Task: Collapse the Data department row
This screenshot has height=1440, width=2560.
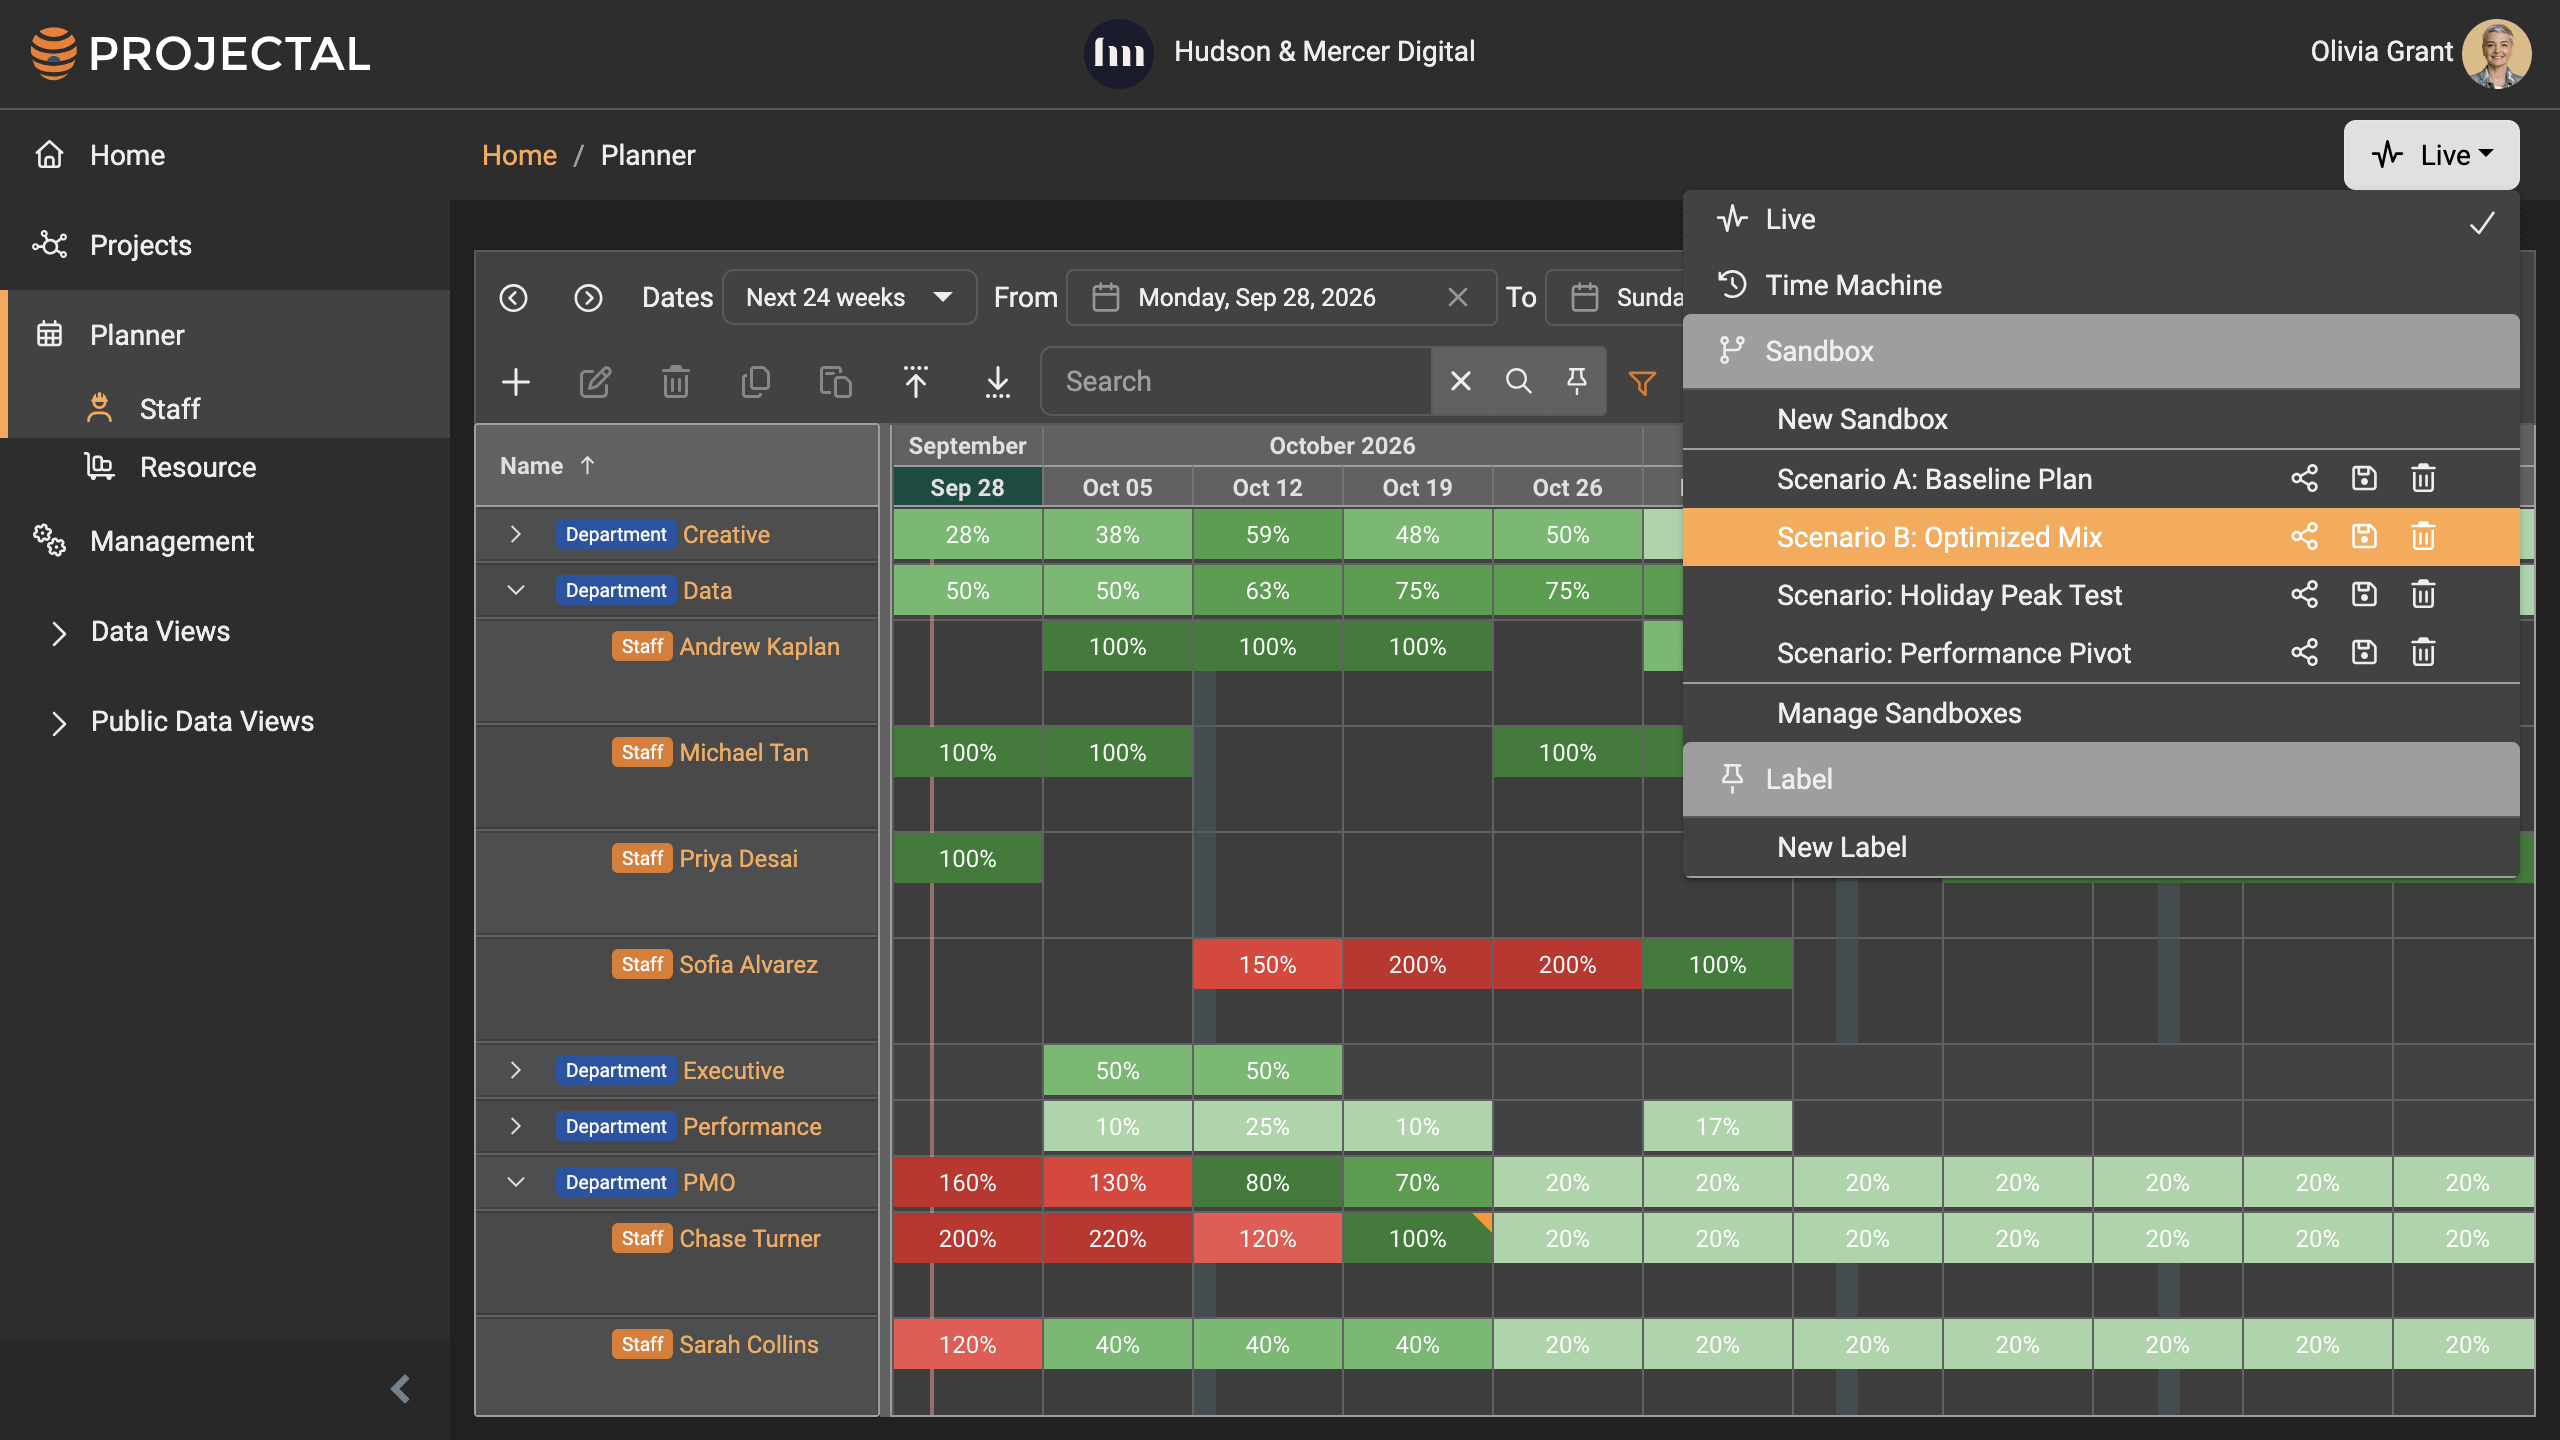Action: (516, 591)
